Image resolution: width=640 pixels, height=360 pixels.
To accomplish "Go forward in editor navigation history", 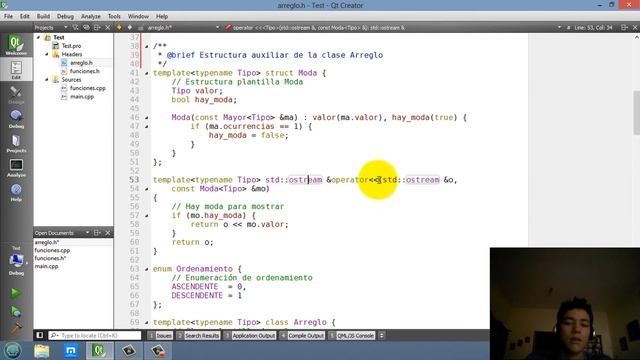I will [130, 27].
